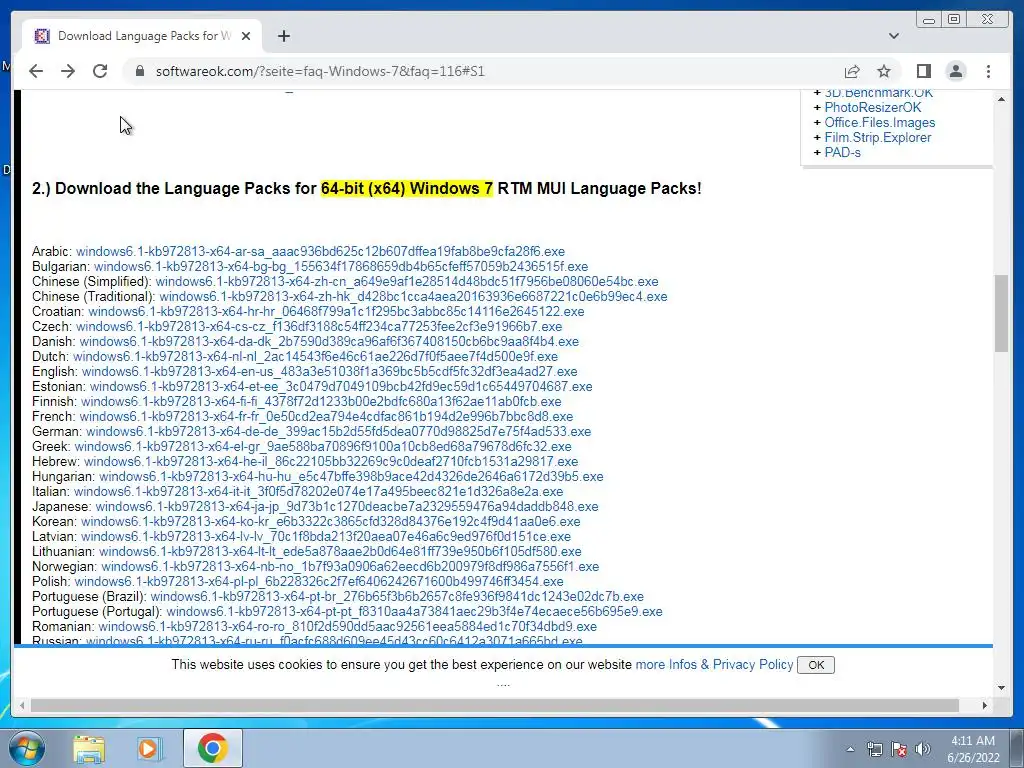Bookmark this page with the star icon

884,71
